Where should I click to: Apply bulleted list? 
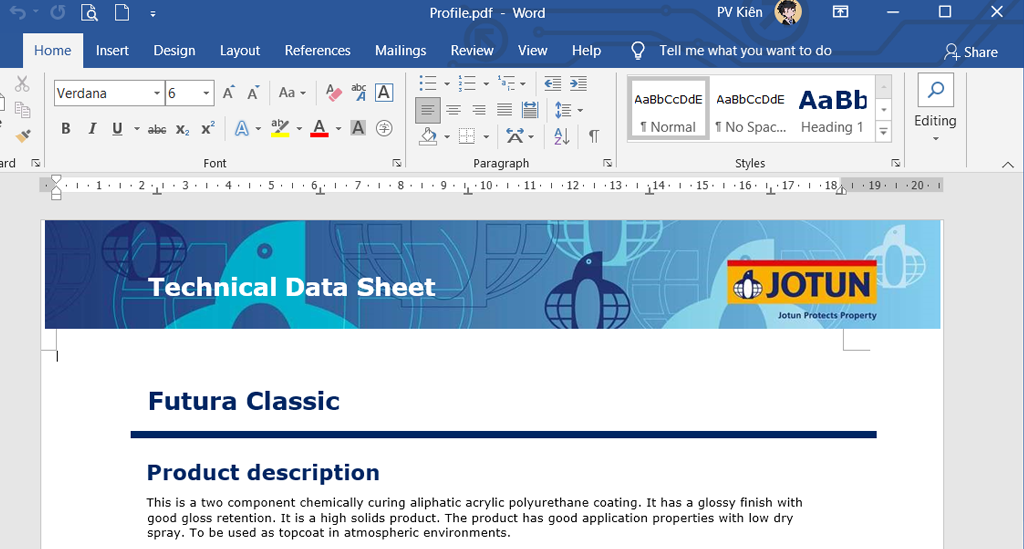428,83
